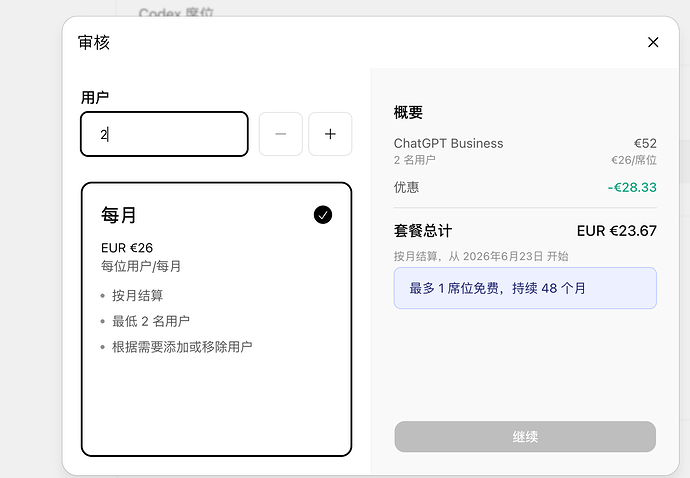This screenshot has height=478, width=690.
Task: Click the EUR €26 price text
Action: tap(127, 248)
